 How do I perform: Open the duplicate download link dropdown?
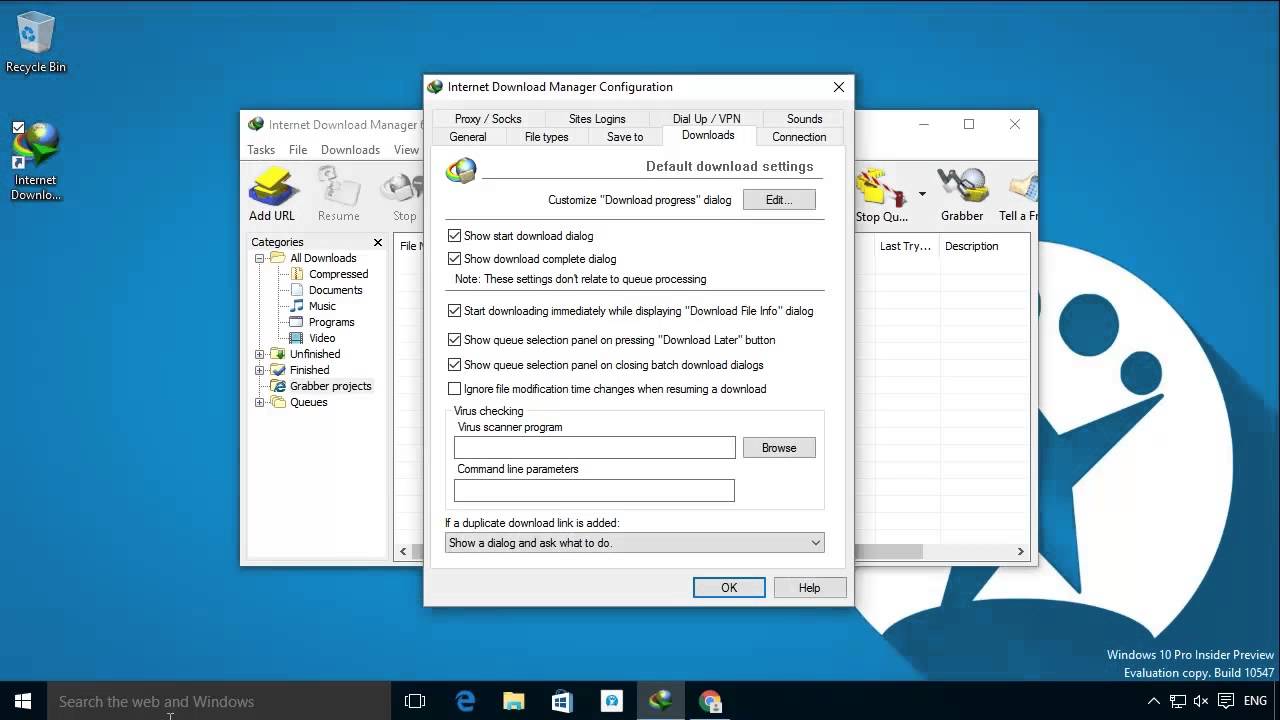click(635, 543)
